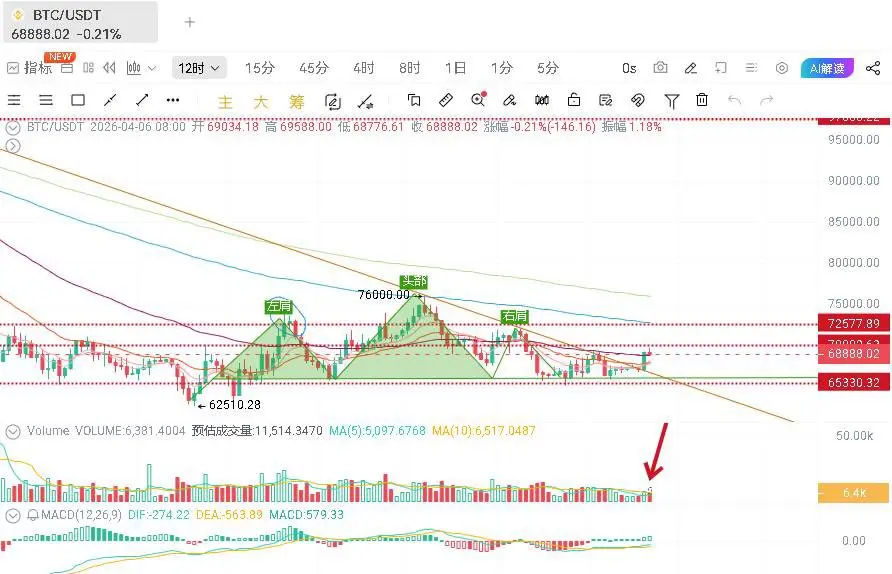Viewport: 892px width, 574px height.
Task: Toggle the drawing lock icon
Action: click(x=573, y=100)
